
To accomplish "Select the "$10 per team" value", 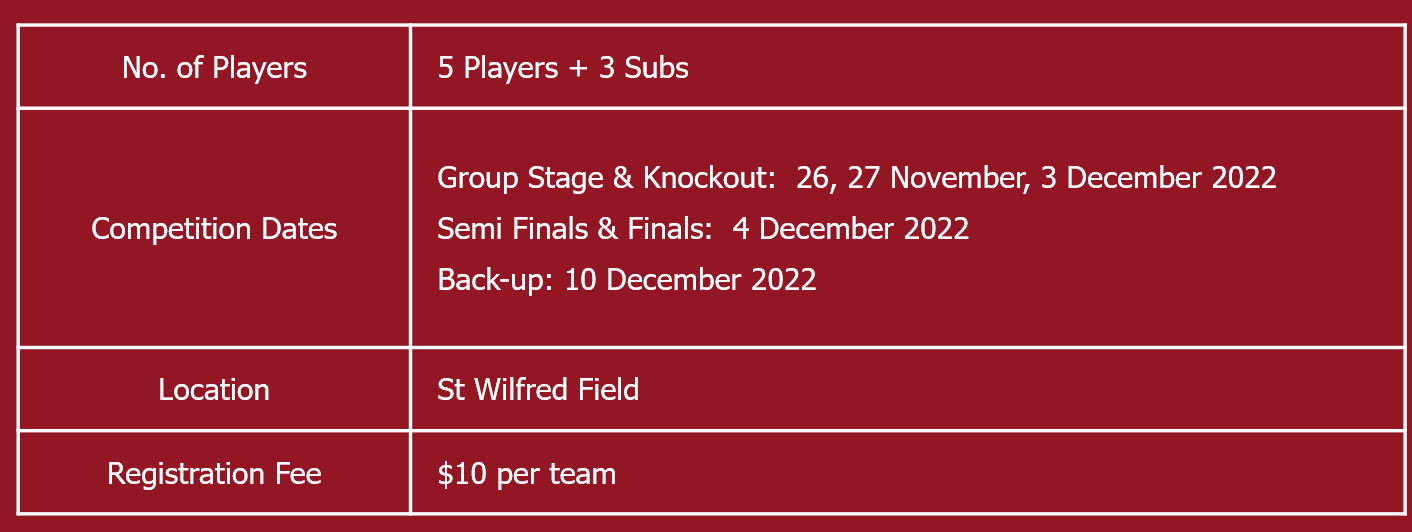I will pos(527,473).
